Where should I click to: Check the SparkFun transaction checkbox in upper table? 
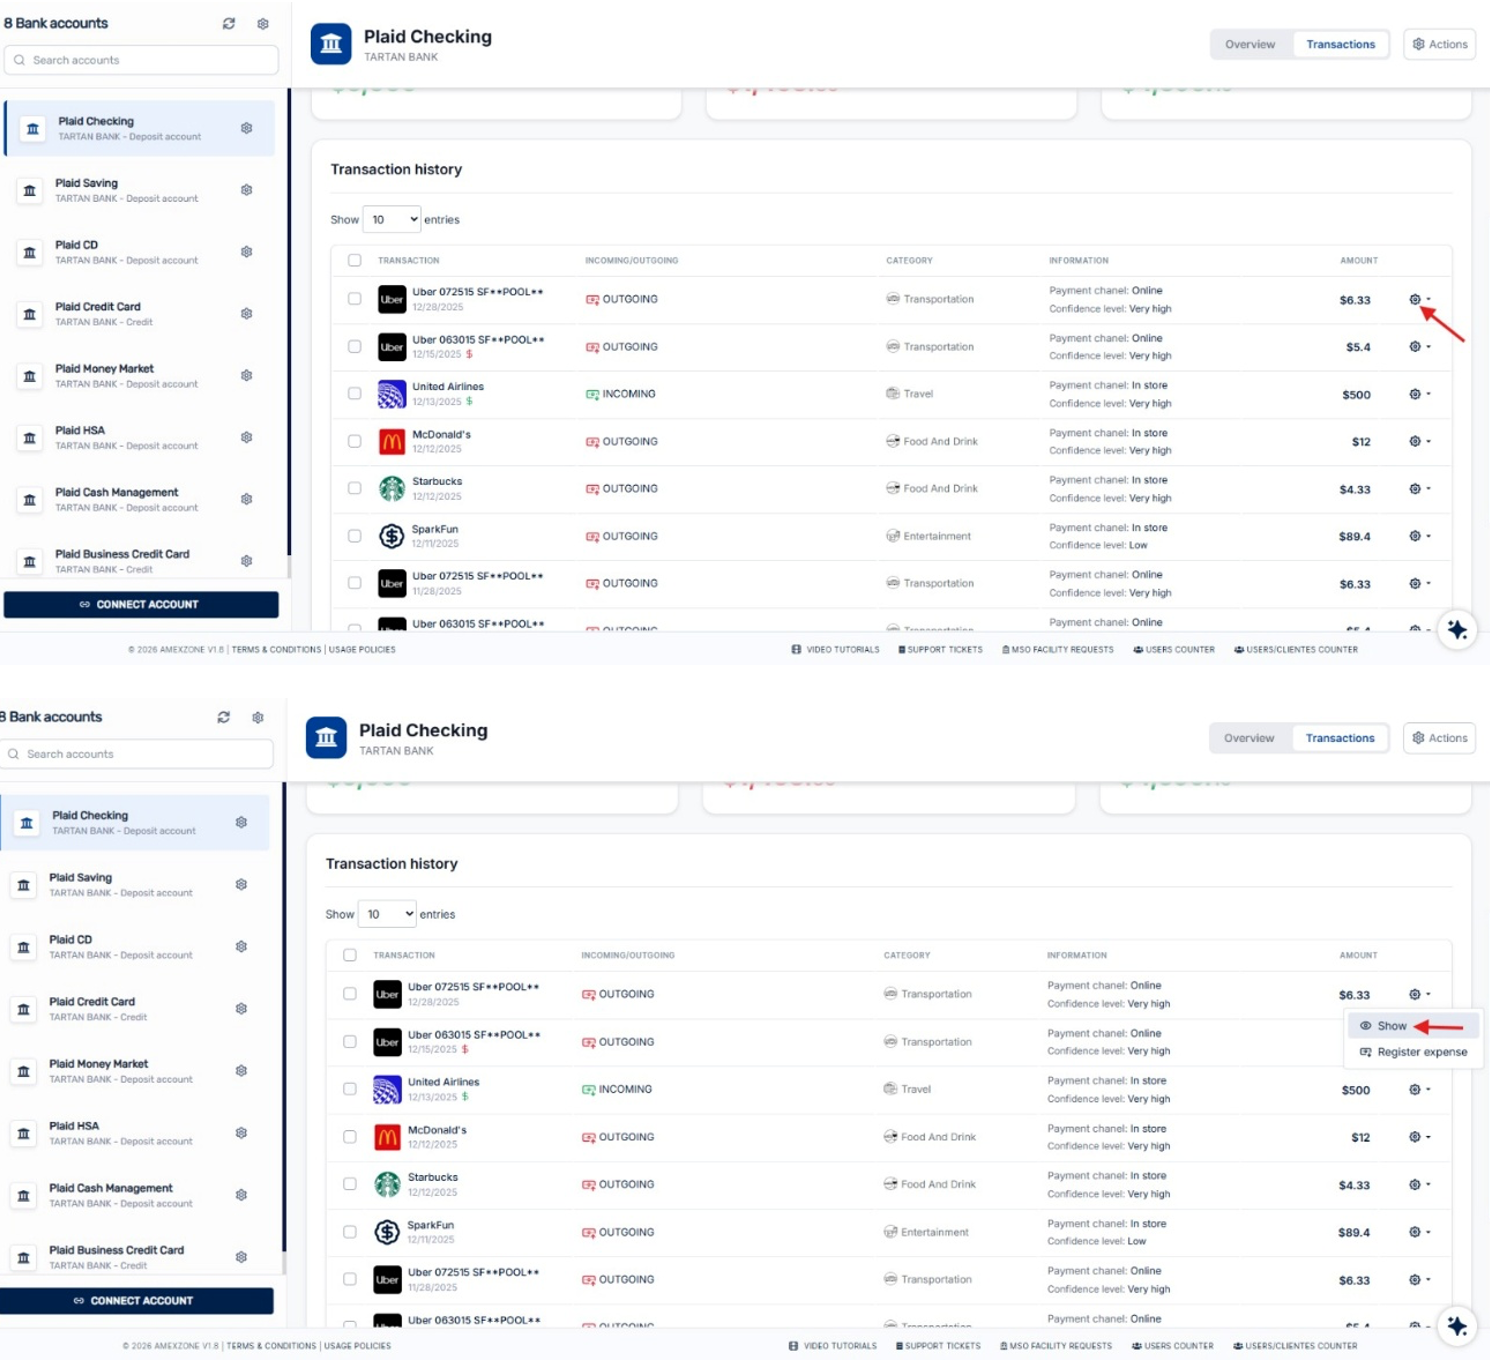354,536
